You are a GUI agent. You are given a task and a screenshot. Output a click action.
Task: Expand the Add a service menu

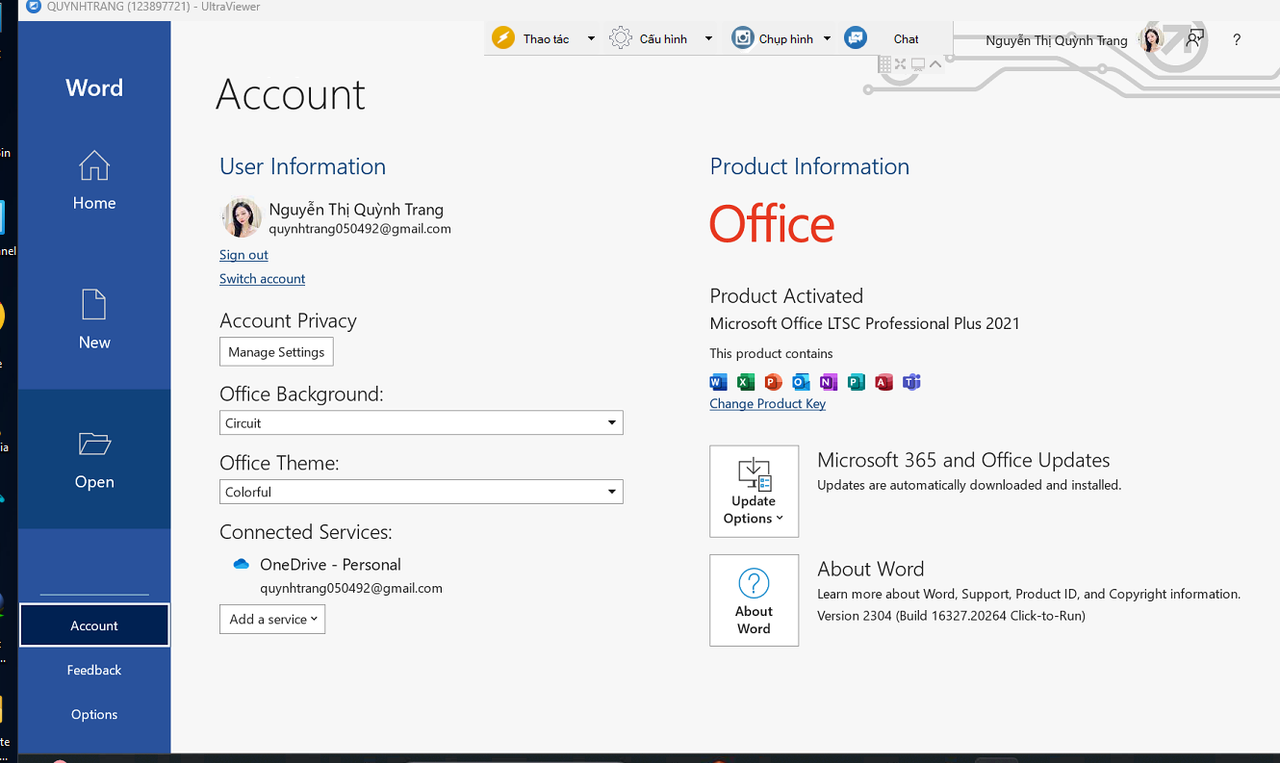click(x=272, y=619)
